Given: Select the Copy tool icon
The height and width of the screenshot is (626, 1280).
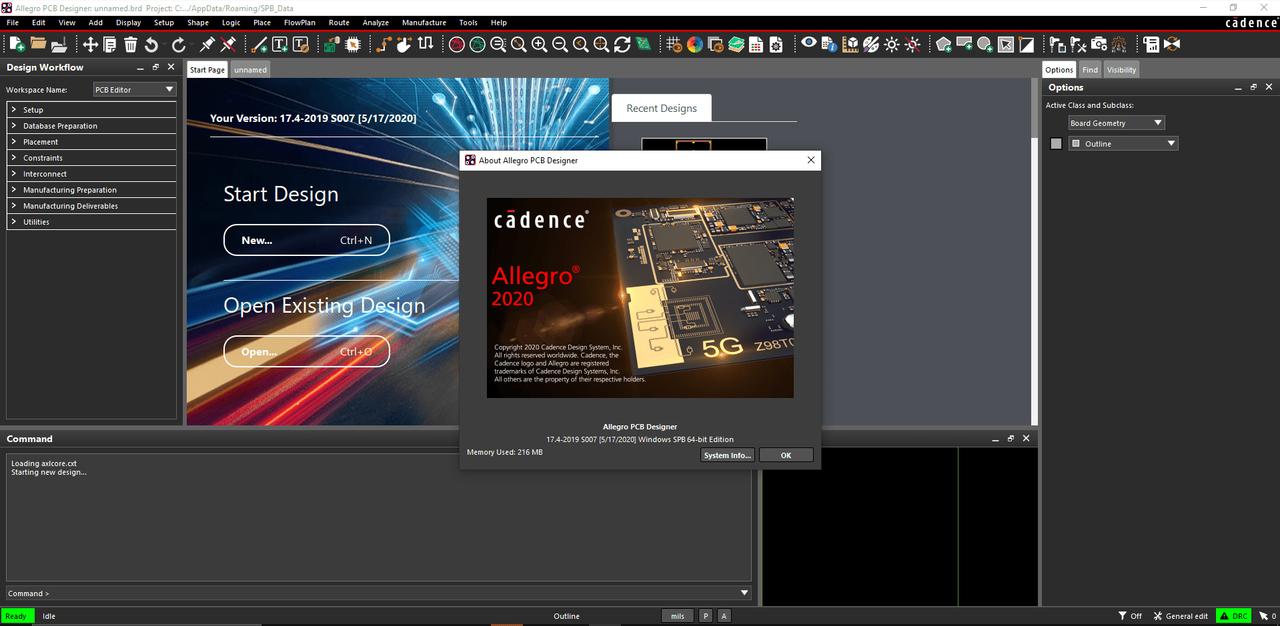Looking at the screenshot, I should click(110, 44).
